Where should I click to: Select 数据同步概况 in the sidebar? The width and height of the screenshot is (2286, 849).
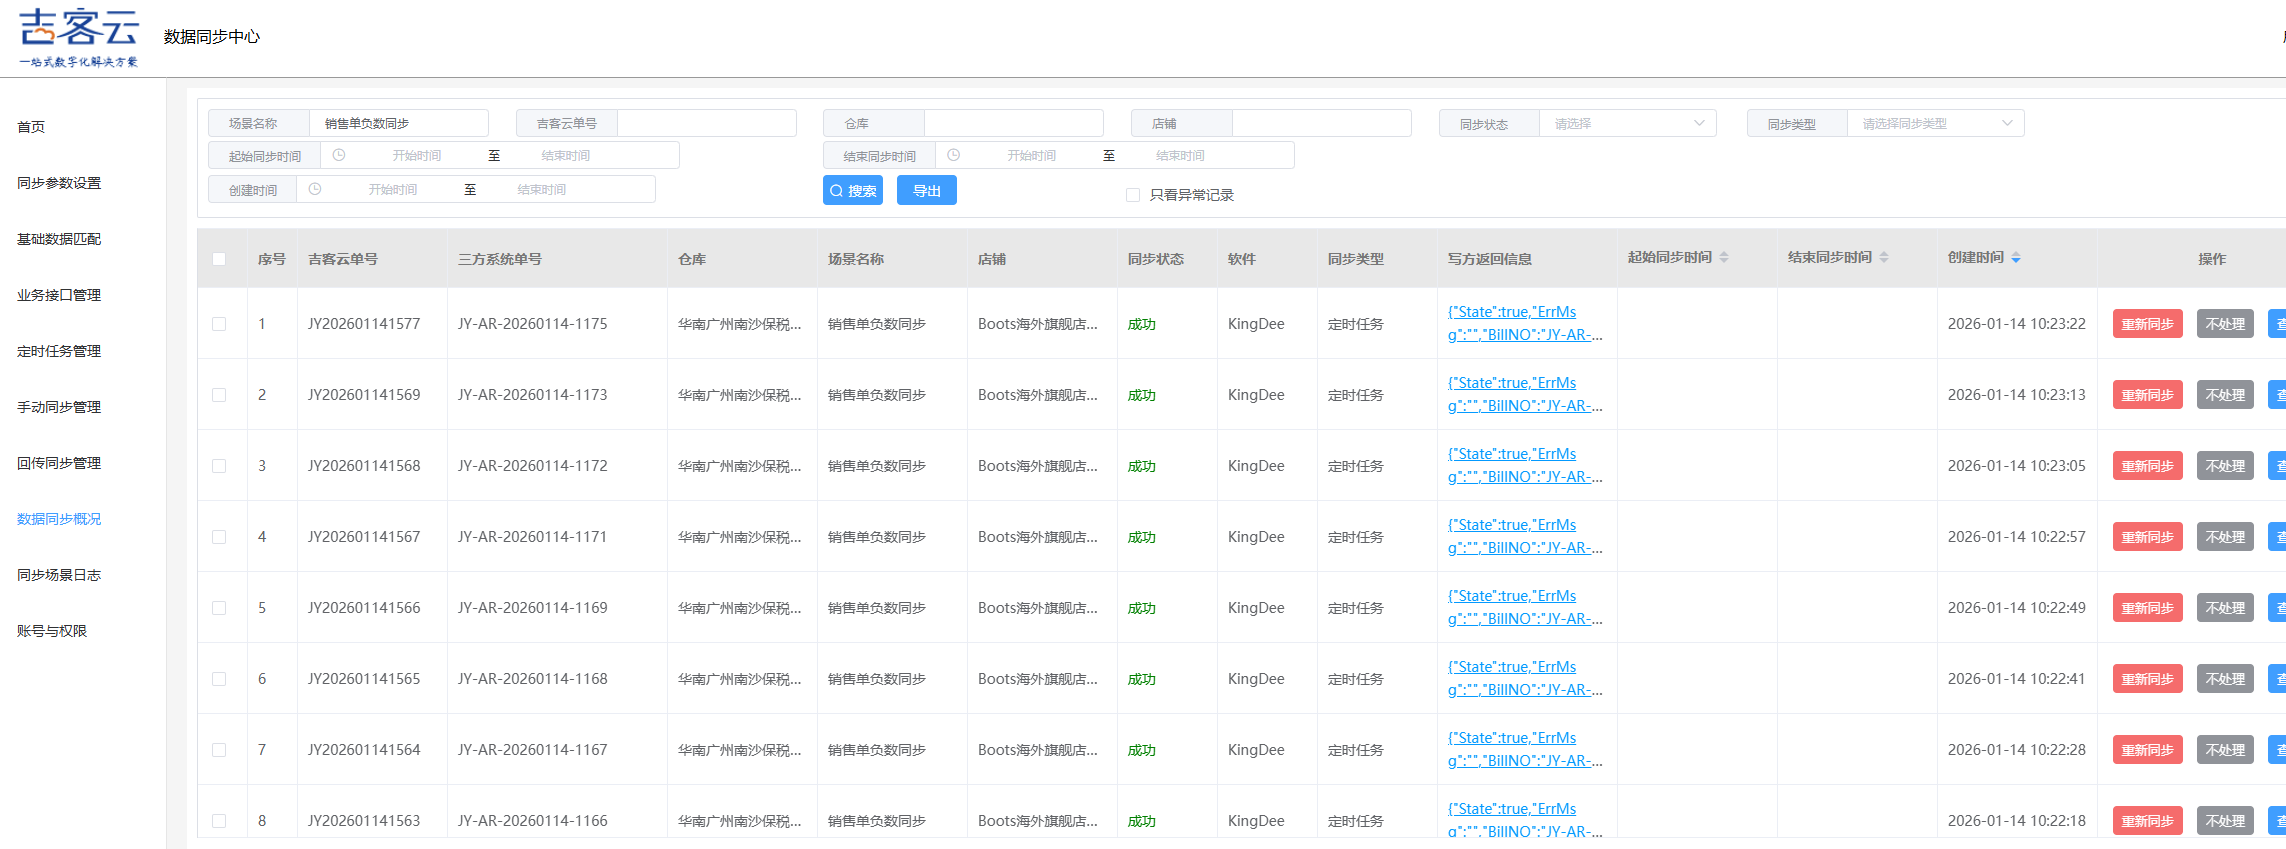(59, 519)
